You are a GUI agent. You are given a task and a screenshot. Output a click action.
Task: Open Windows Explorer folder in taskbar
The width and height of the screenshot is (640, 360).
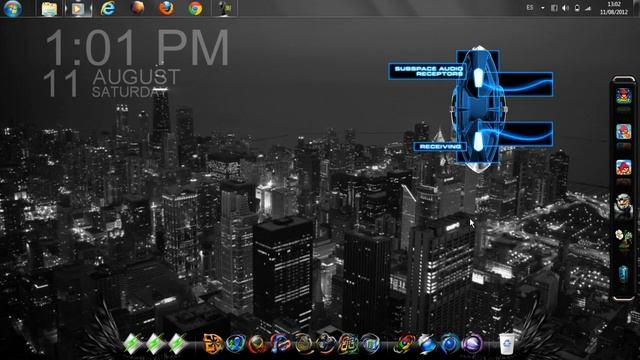(x=49, y=9)
